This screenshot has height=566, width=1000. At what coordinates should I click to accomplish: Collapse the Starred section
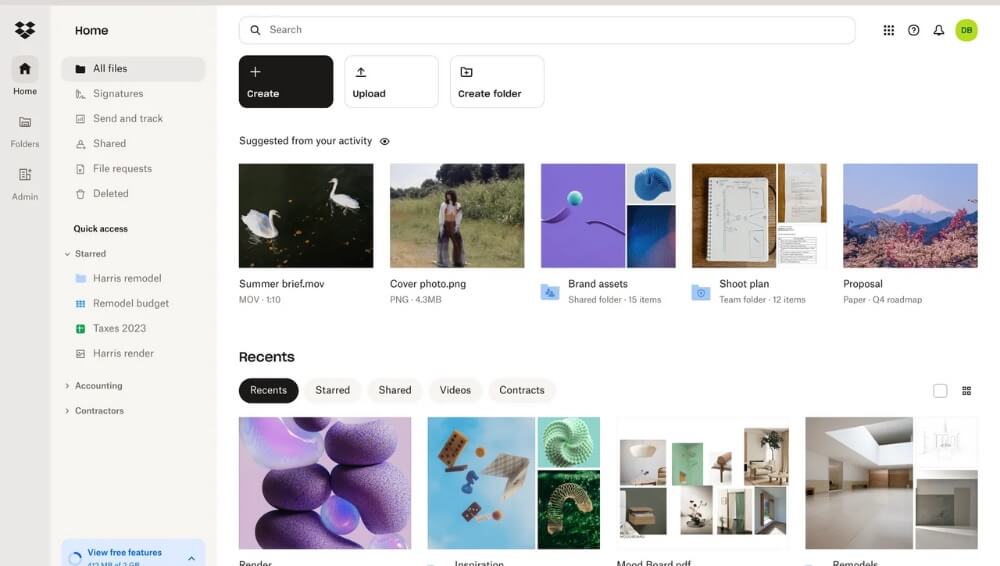(67, 254)
